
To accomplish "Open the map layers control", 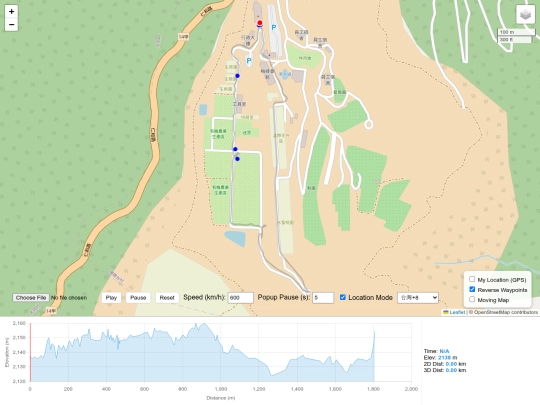I will pyautogui.click(x=525, y=15).
